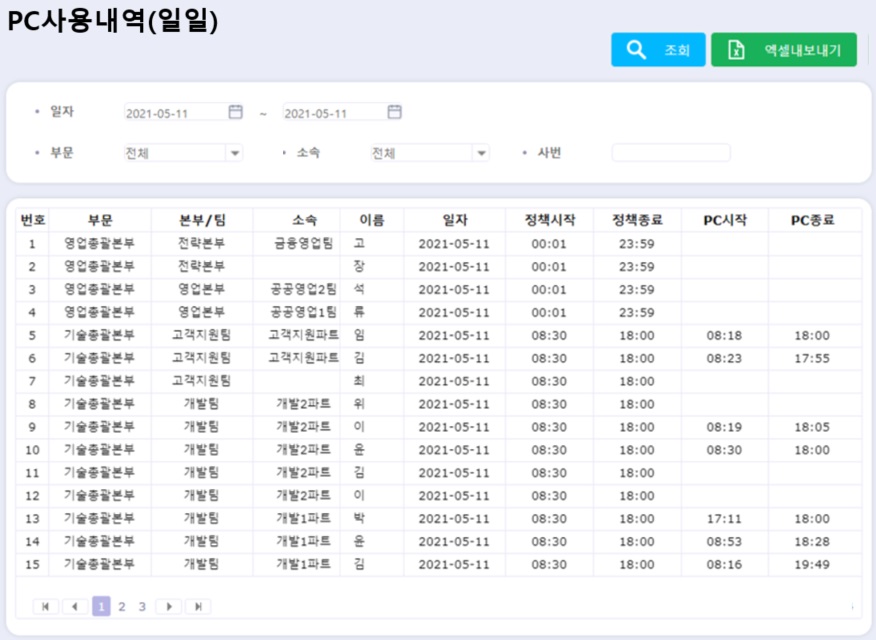876x640 pixels.
Task: Click PC종료 value 17:55 in row 6
Action: 812,359
